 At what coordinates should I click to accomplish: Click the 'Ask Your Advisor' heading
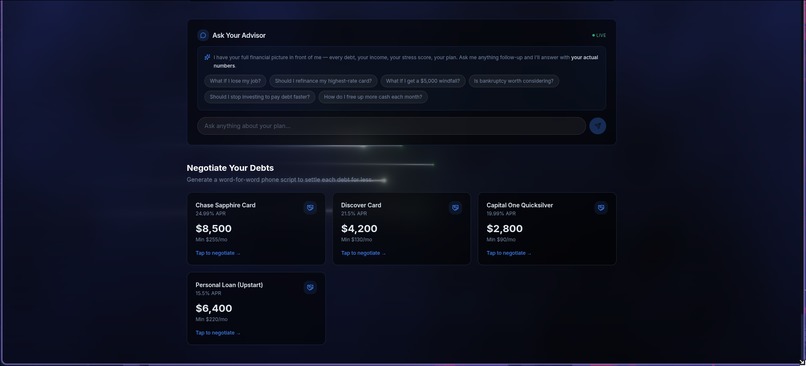(x=239, y=35)
